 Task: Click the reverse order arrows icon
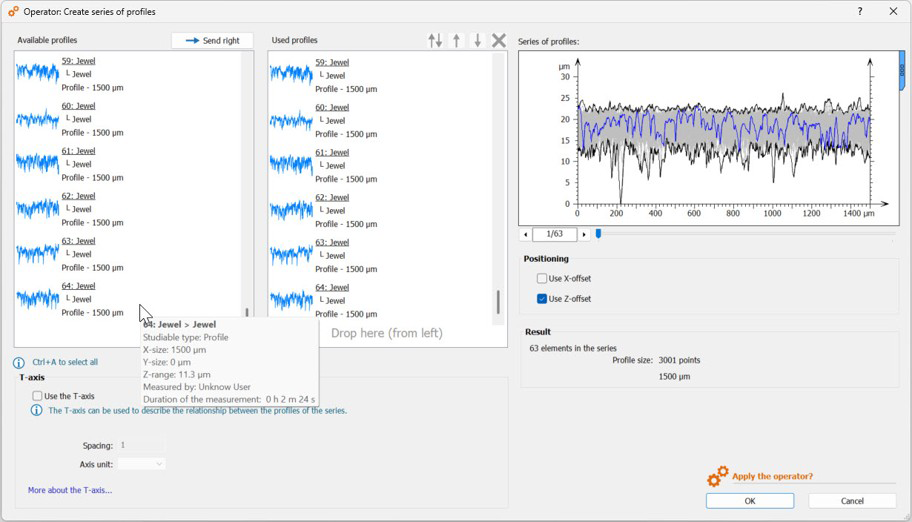click(435, 41)
